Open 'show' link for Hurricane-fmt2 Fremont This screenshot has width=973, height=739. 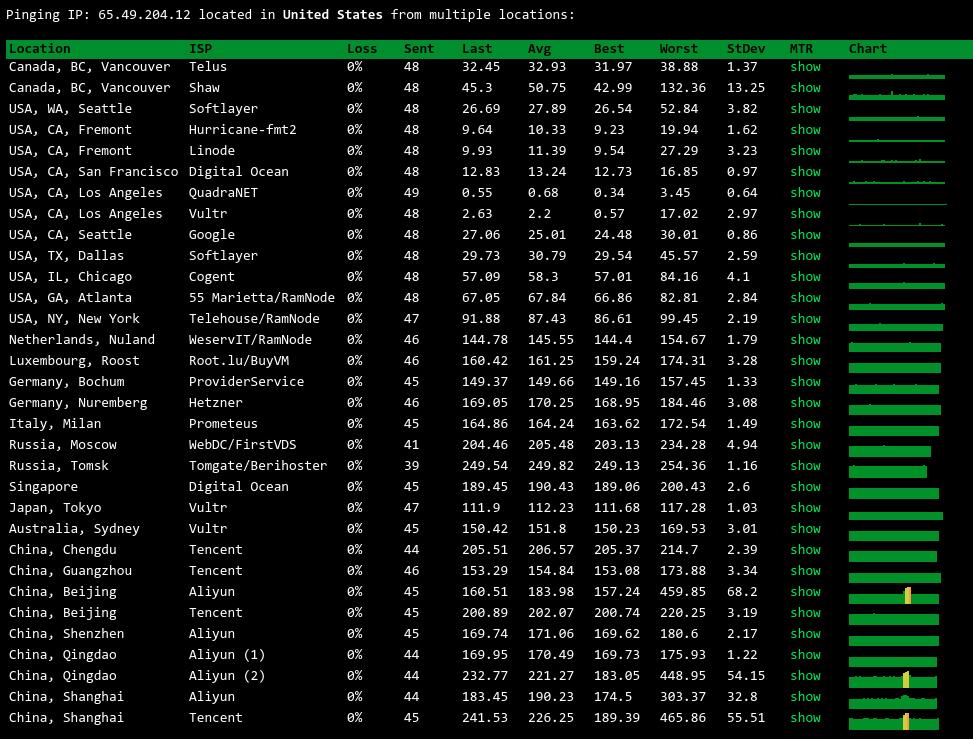coord(805,130)
